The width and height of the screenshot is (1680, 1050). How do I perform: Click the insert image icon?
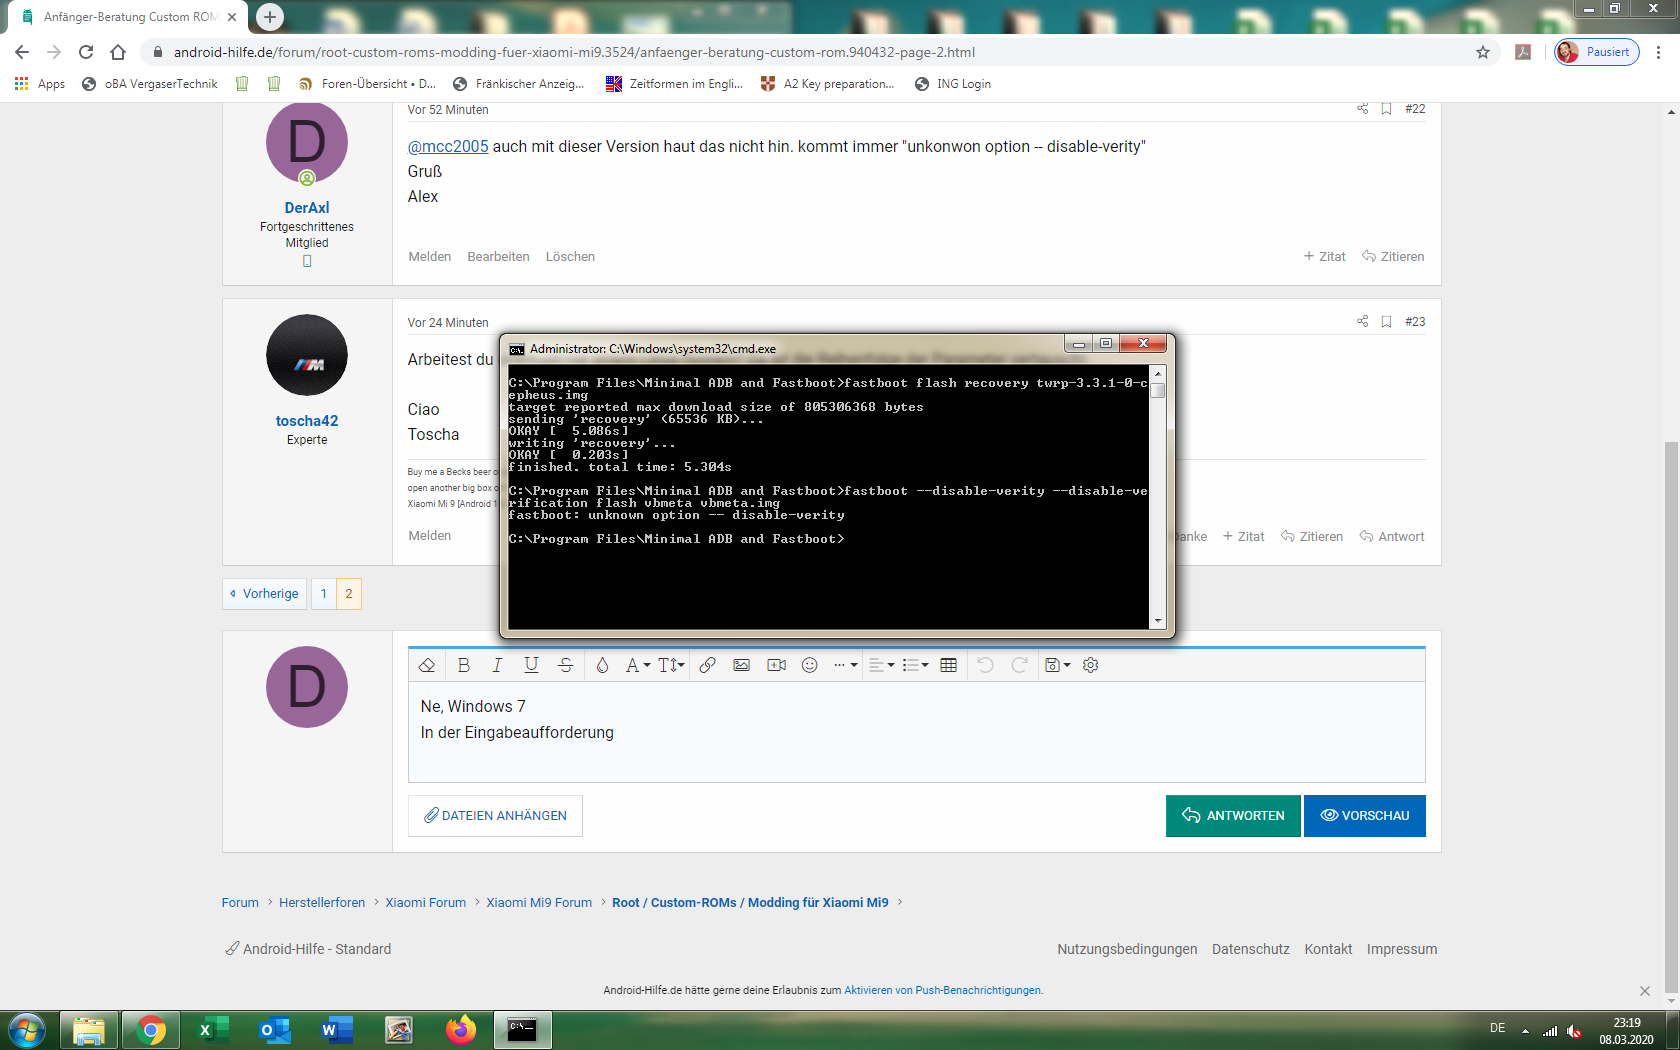[x=741, y=665]
